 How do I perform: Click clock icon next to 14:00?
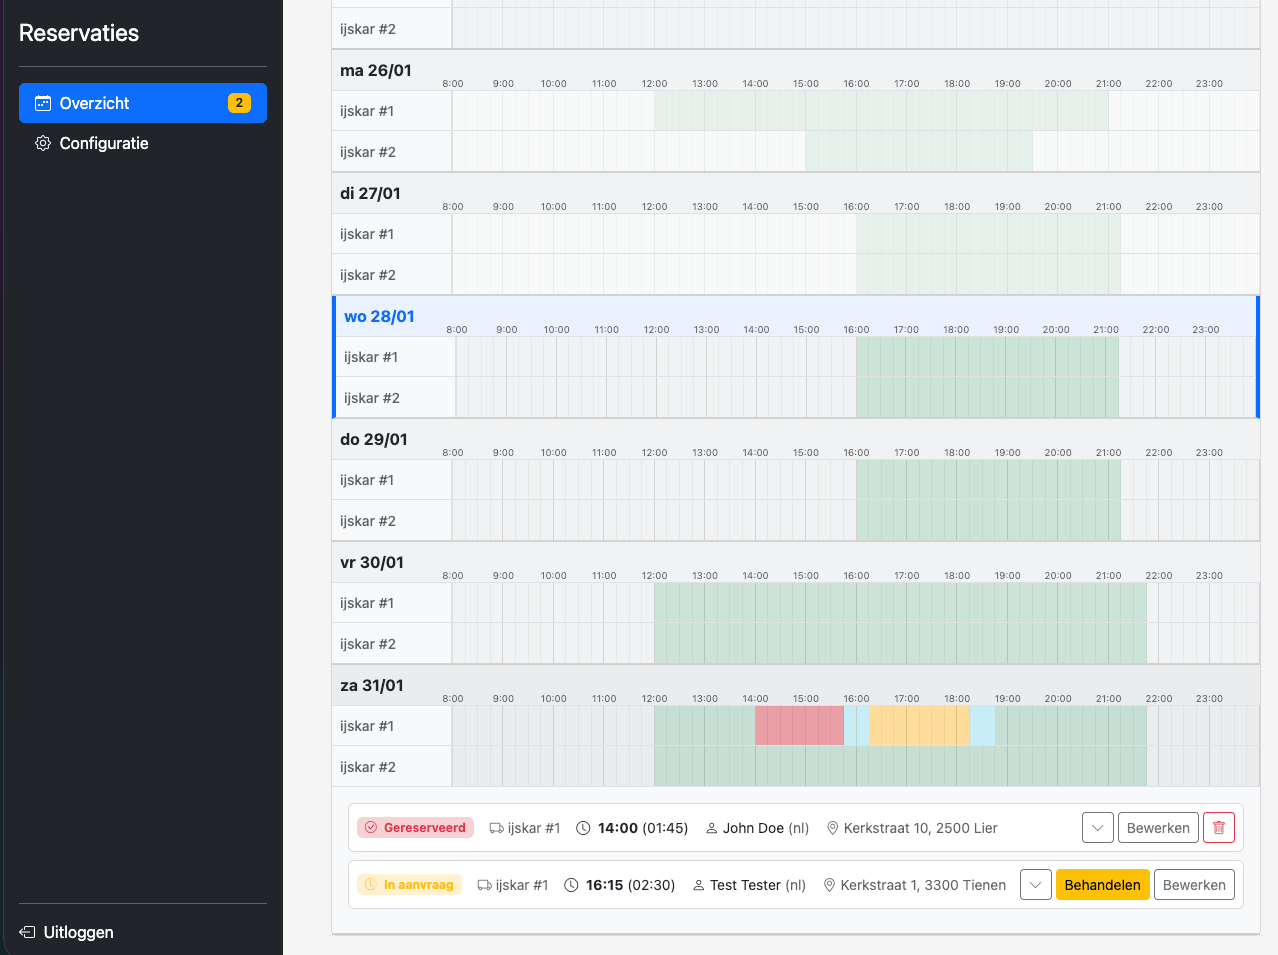pos(584,828)
